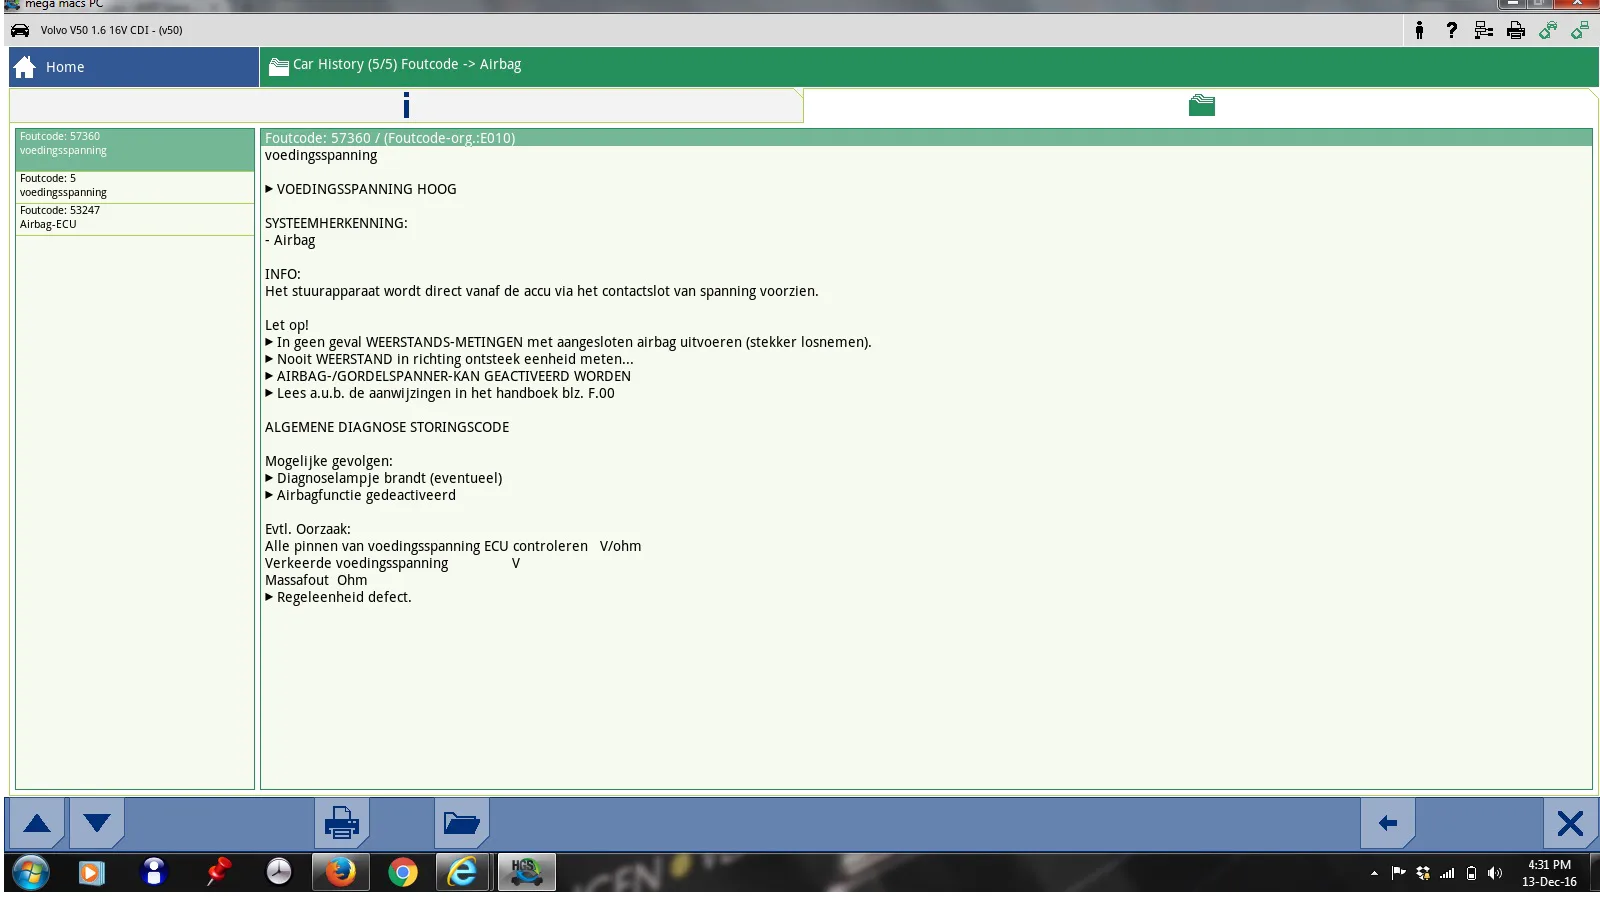The height and width of the screenshot is (900, 1600).
Task: Select Foutcode 5 voedingsspanning entry
Action: pos(134,186)
